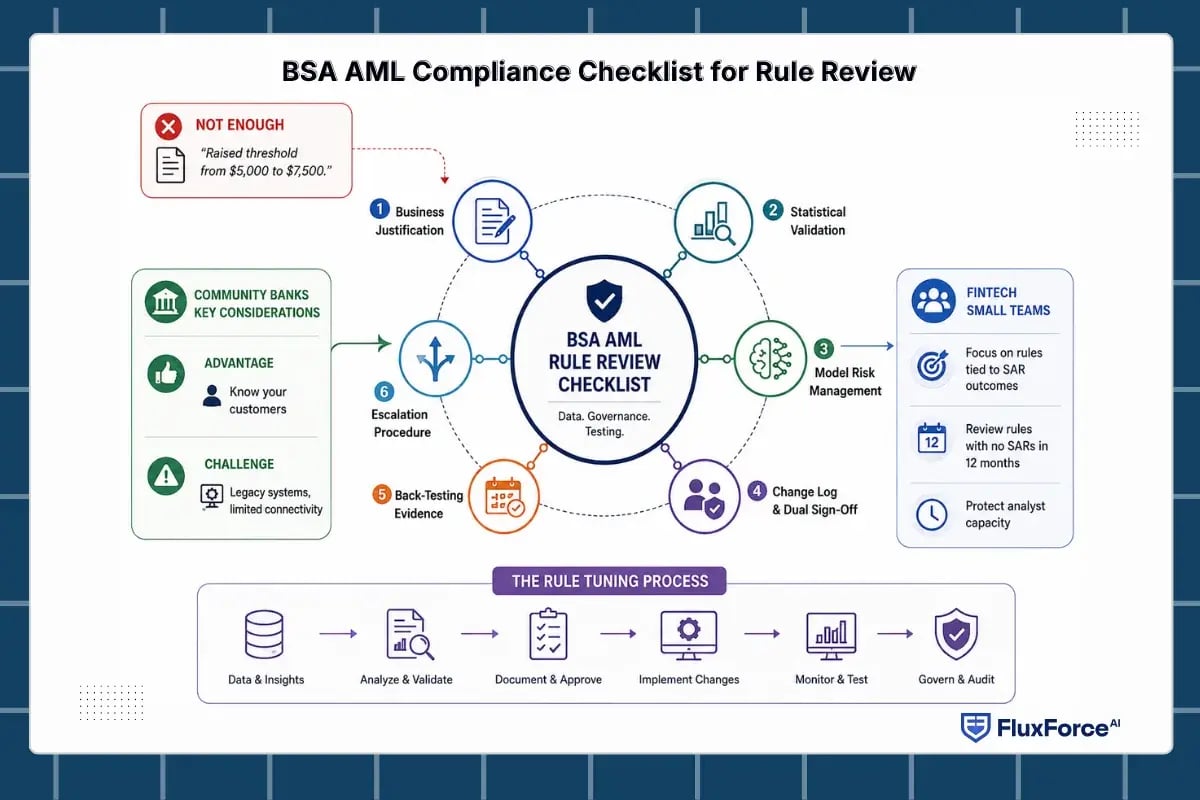Click the Data & Insights label
1200x800 pixels.
pos(266,680)
